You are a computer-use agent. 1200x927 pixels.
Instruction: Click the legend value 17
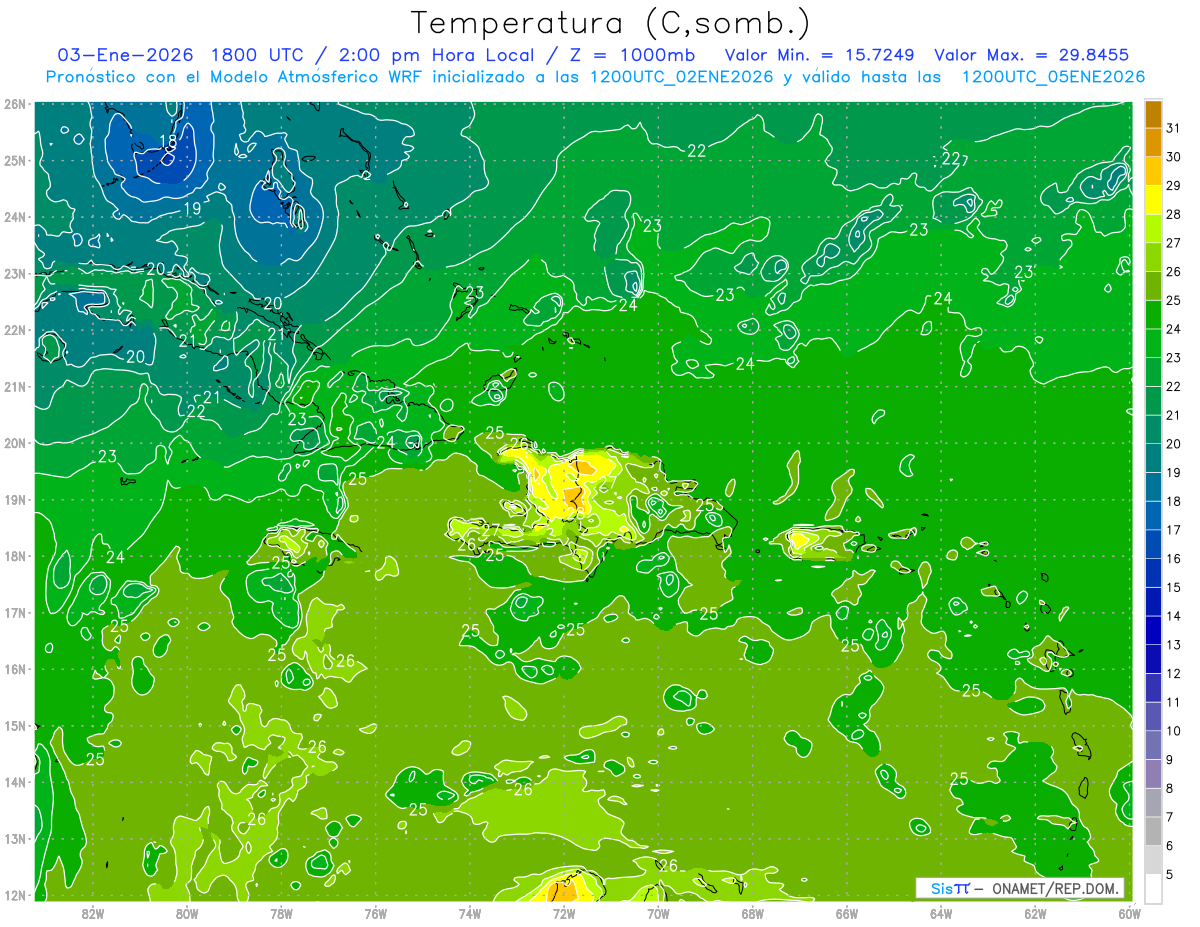point(1173,530)
